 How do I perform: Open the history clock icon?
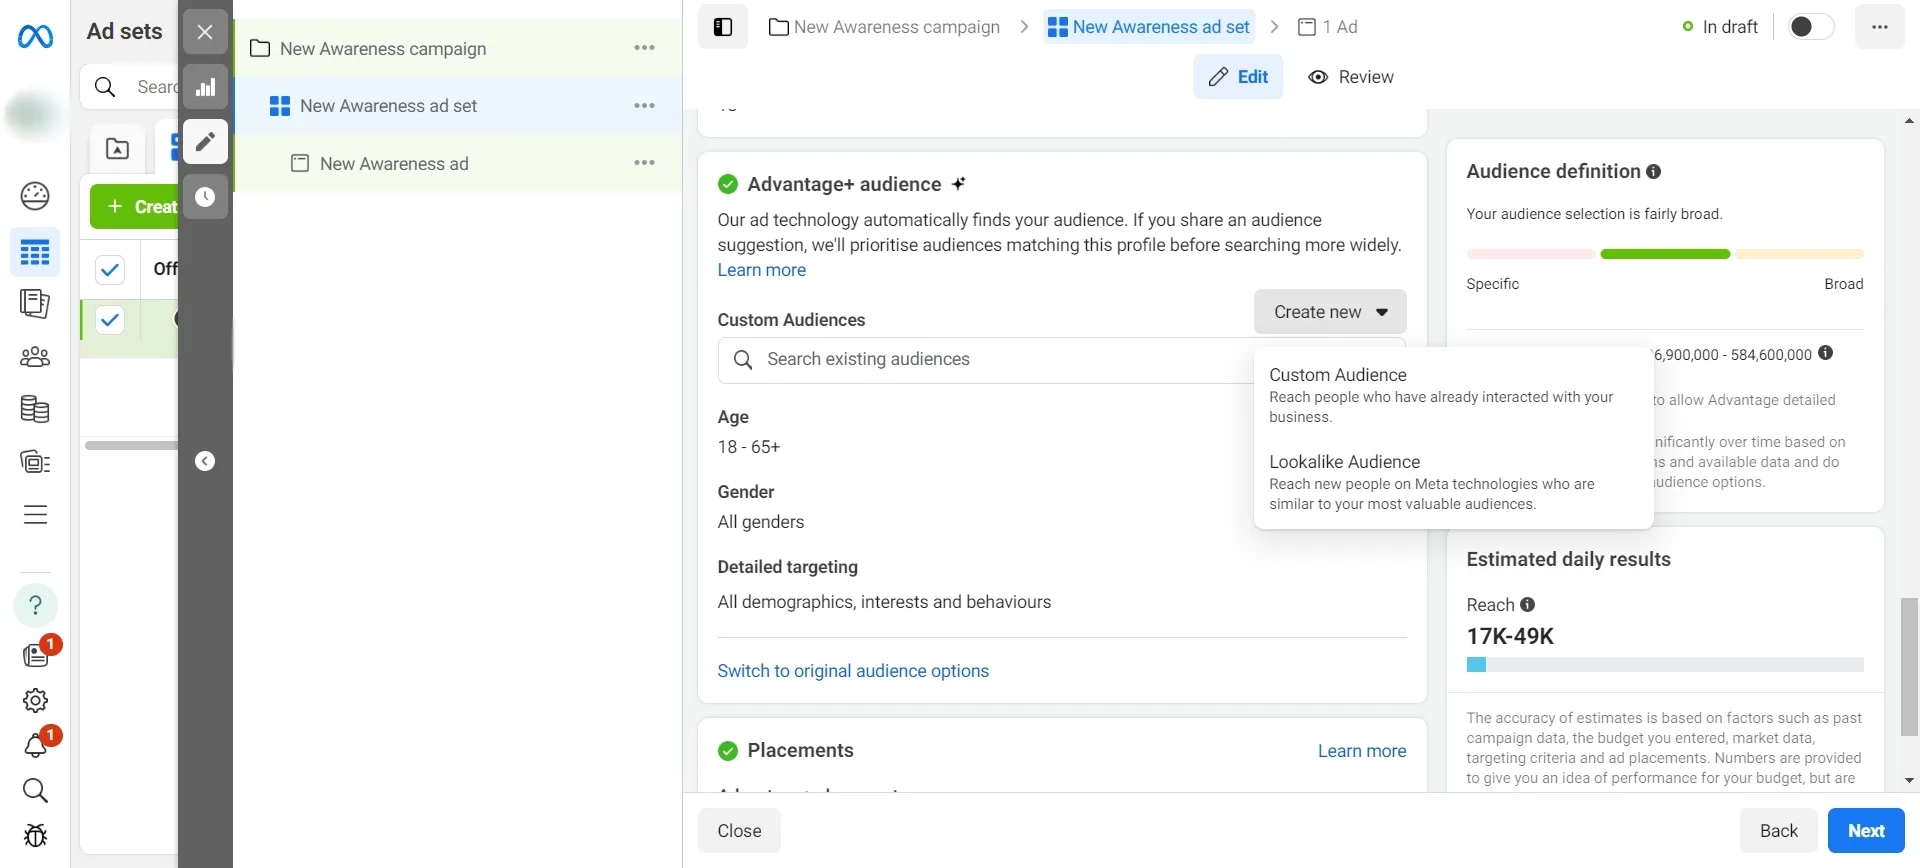205,197
